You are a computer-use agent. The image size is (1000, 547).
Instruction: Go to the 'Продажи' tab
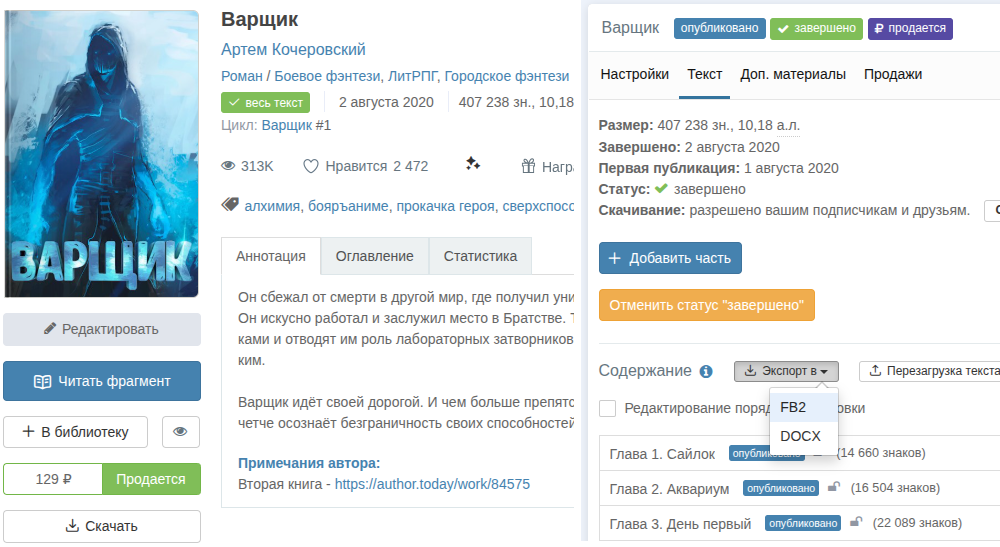pos(892,74)
